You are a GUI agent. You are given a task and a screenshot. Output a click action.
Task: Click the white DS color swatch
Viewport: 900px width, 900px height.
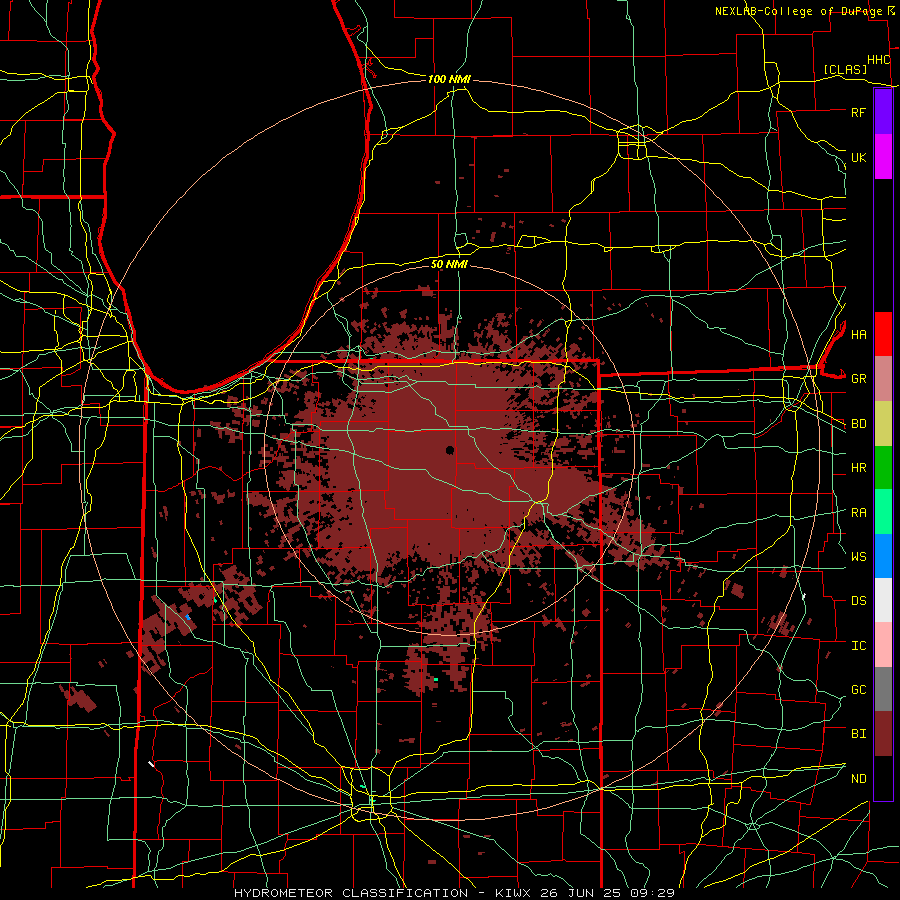[x=883, y=600]
